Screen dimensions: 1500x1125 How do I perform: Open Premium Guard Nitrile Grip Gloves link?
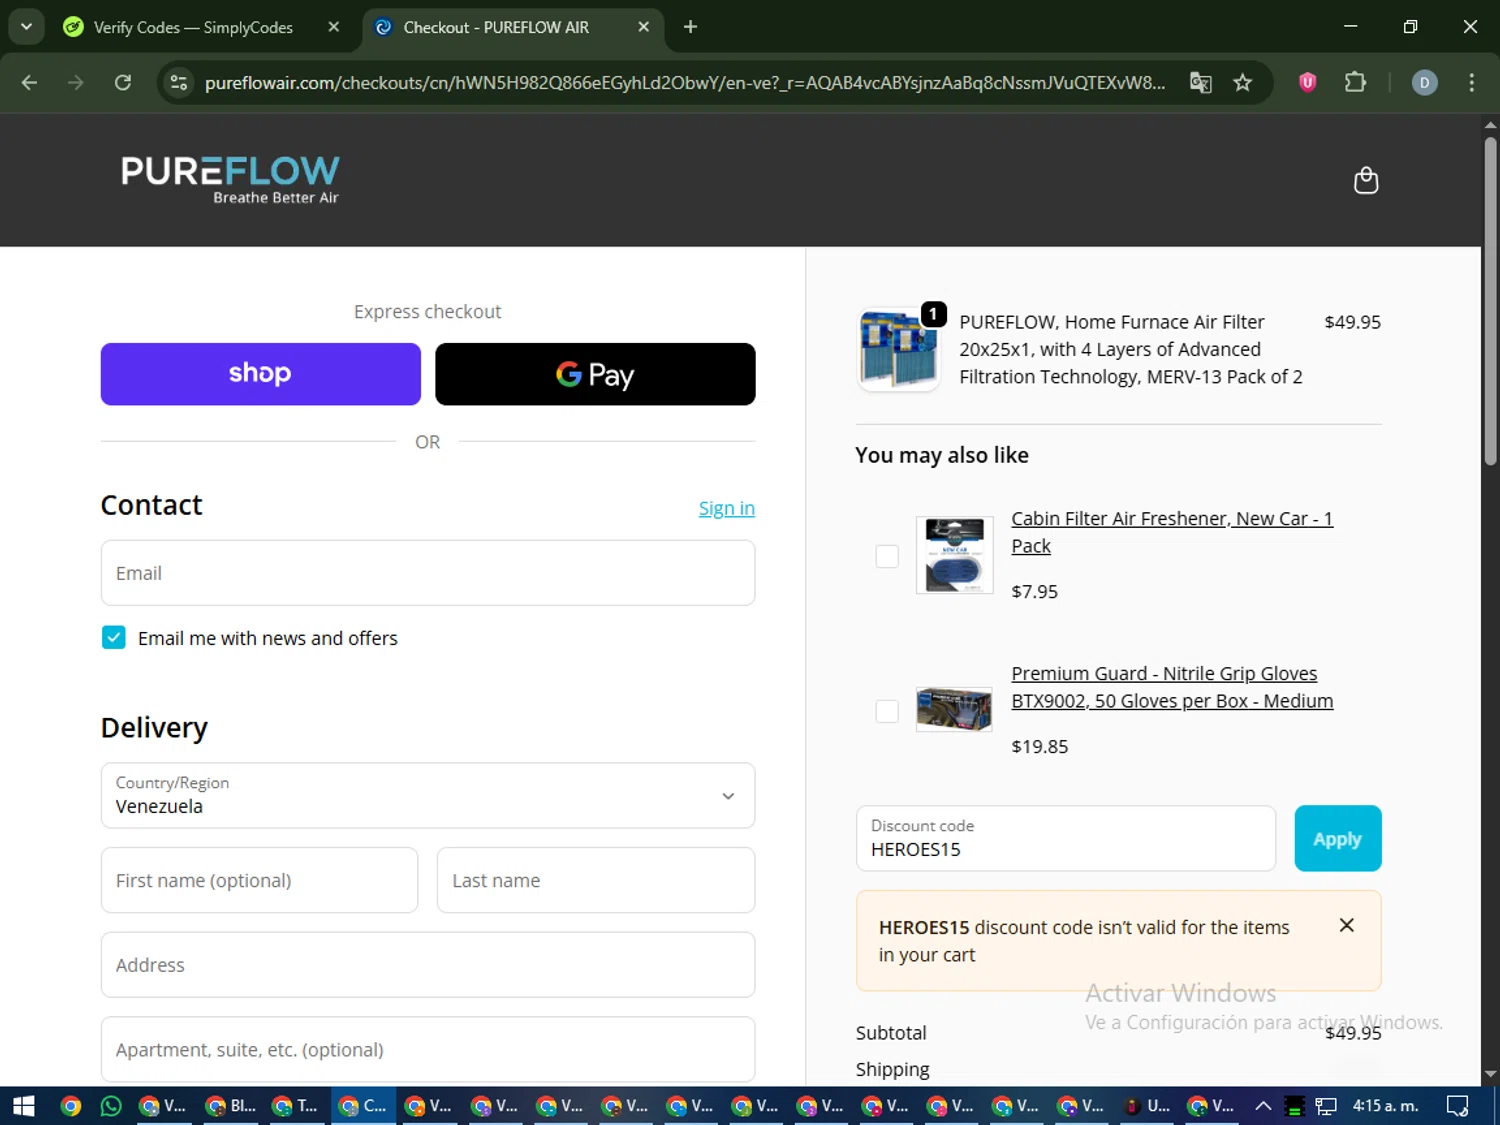tap(1172, 687)
